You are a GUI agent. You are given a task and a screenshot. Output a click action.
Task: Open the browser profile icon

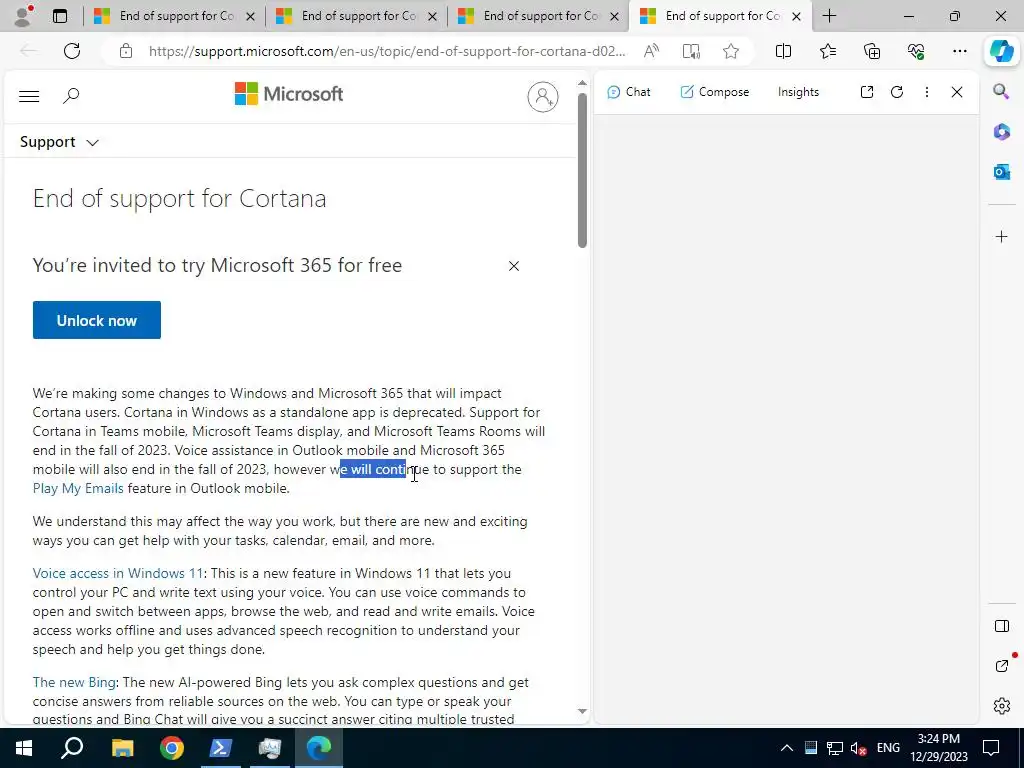point(24,16)
